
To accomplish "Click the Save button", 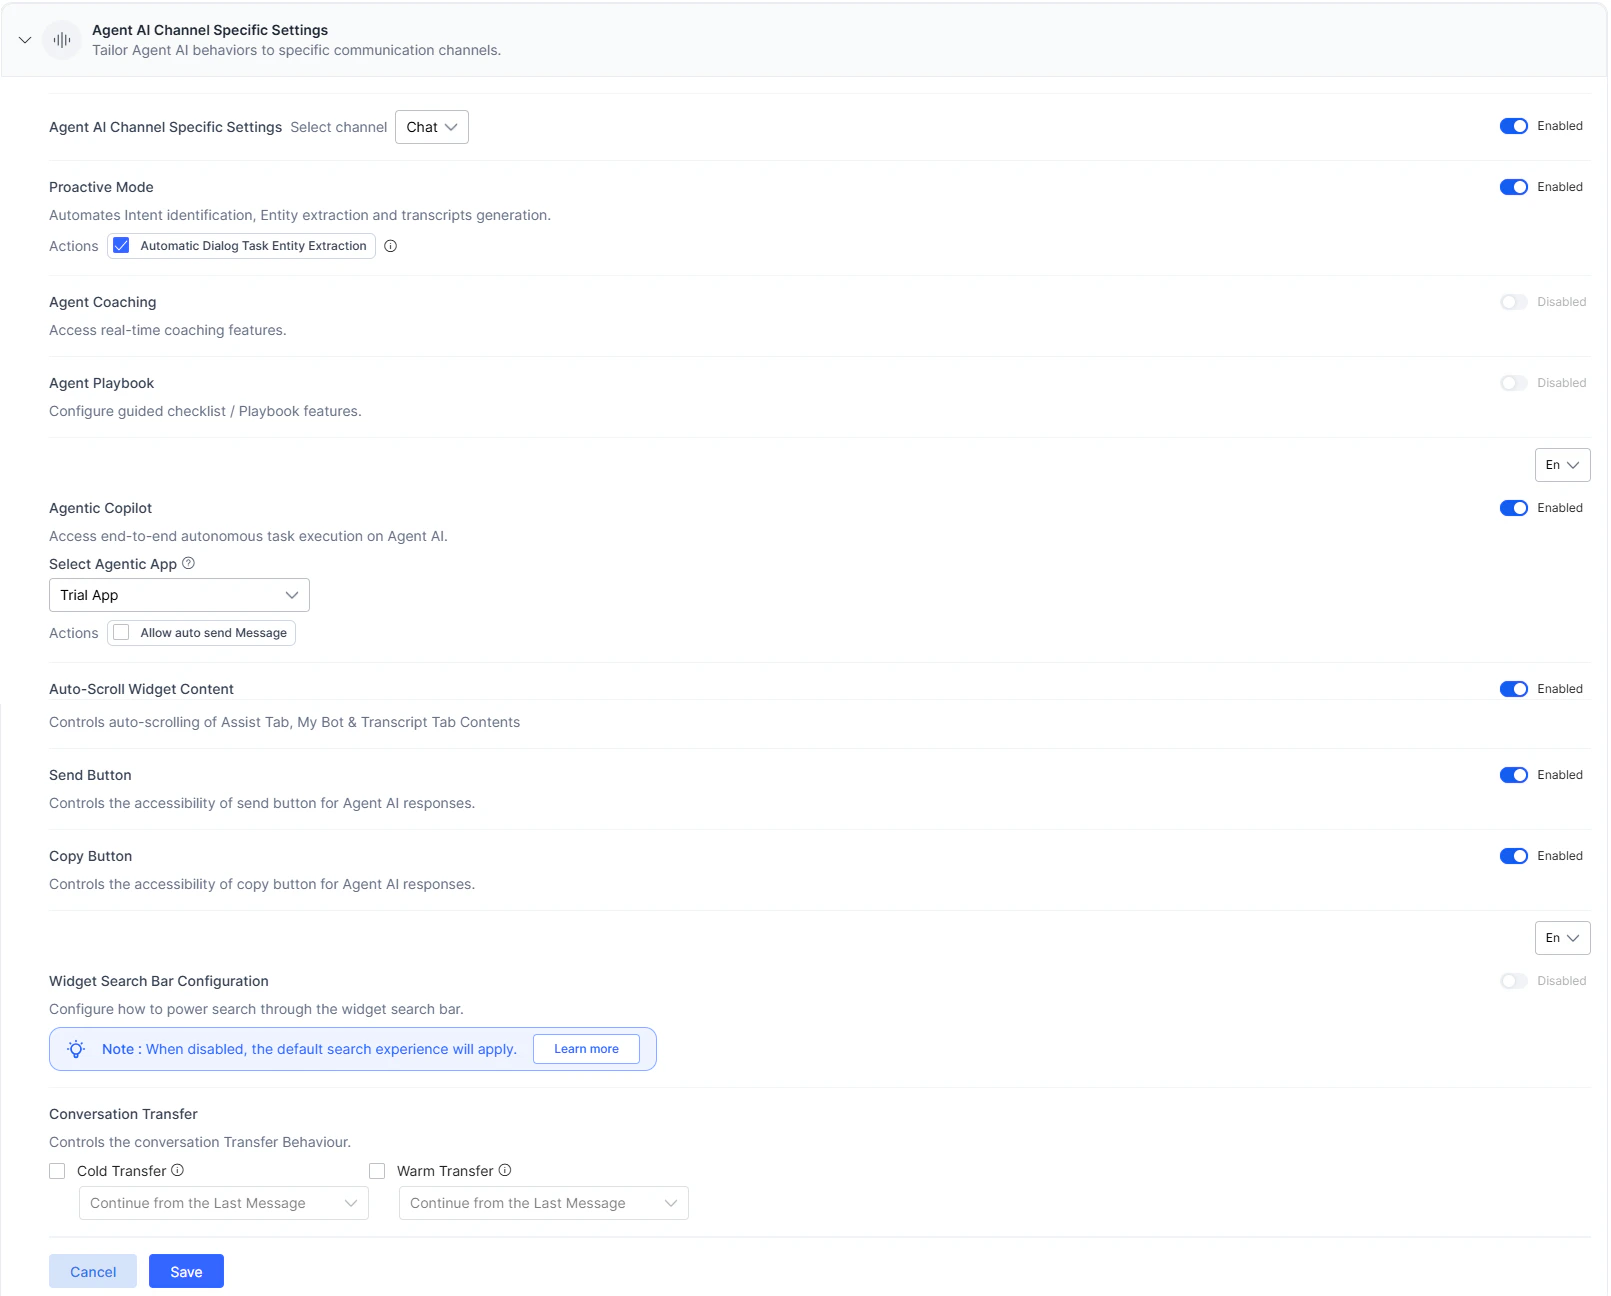I will pyautogui.click(x=186, y=1271).
